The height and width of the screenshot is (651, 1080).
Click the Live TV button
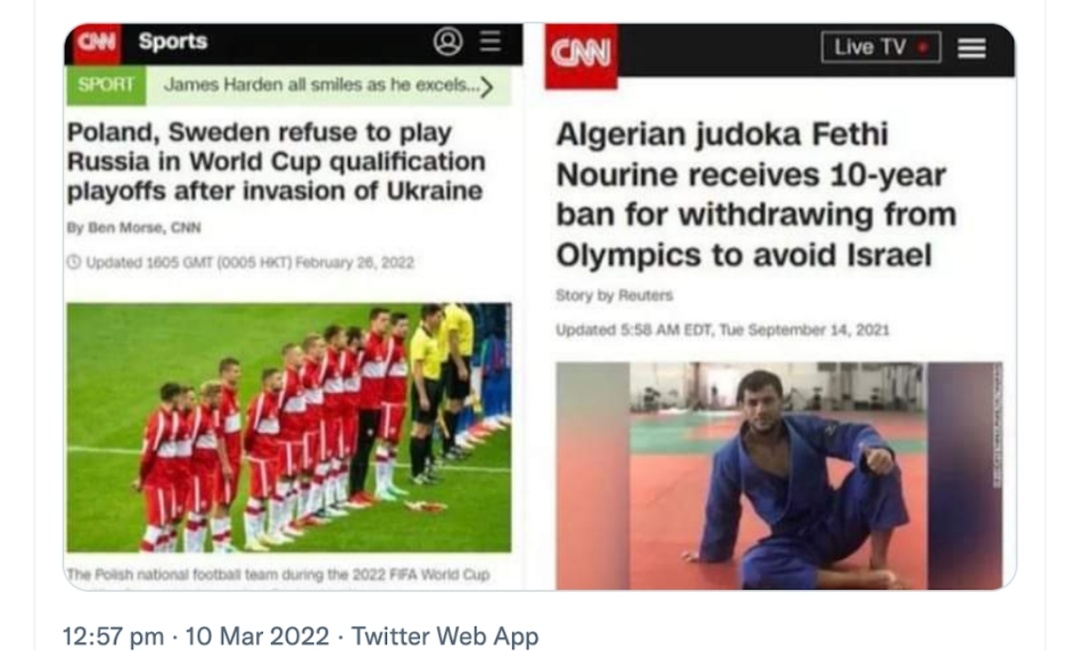coord(880,48)
